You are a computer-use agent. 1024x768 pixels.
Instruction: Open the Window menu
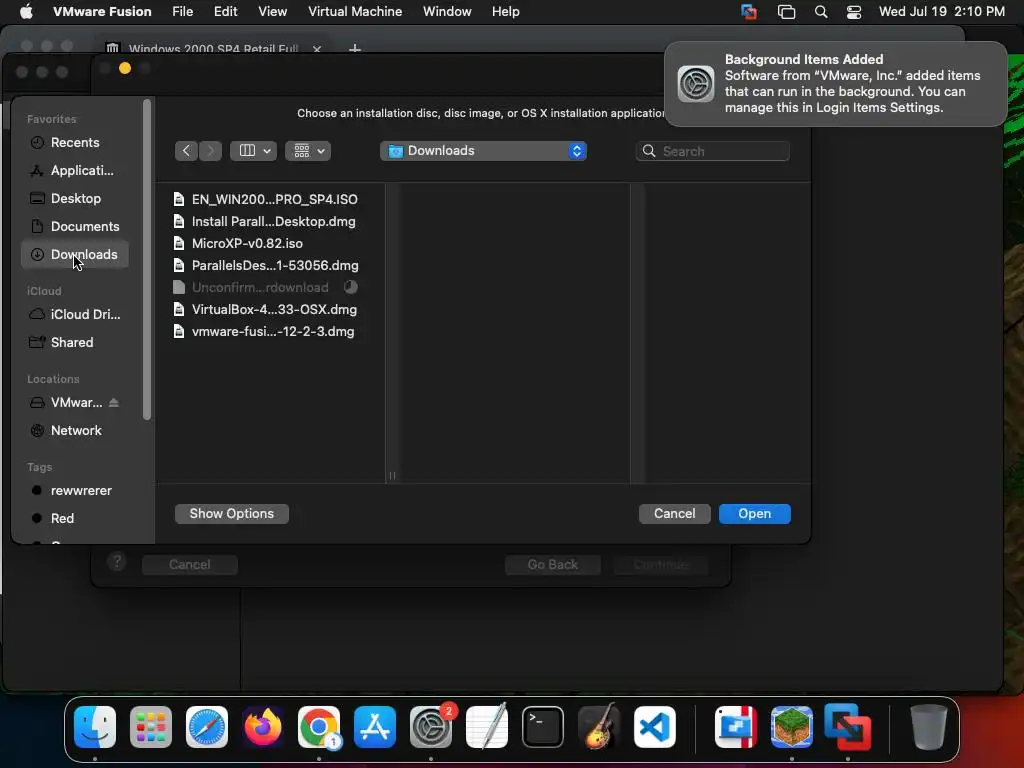click(447, 12)
